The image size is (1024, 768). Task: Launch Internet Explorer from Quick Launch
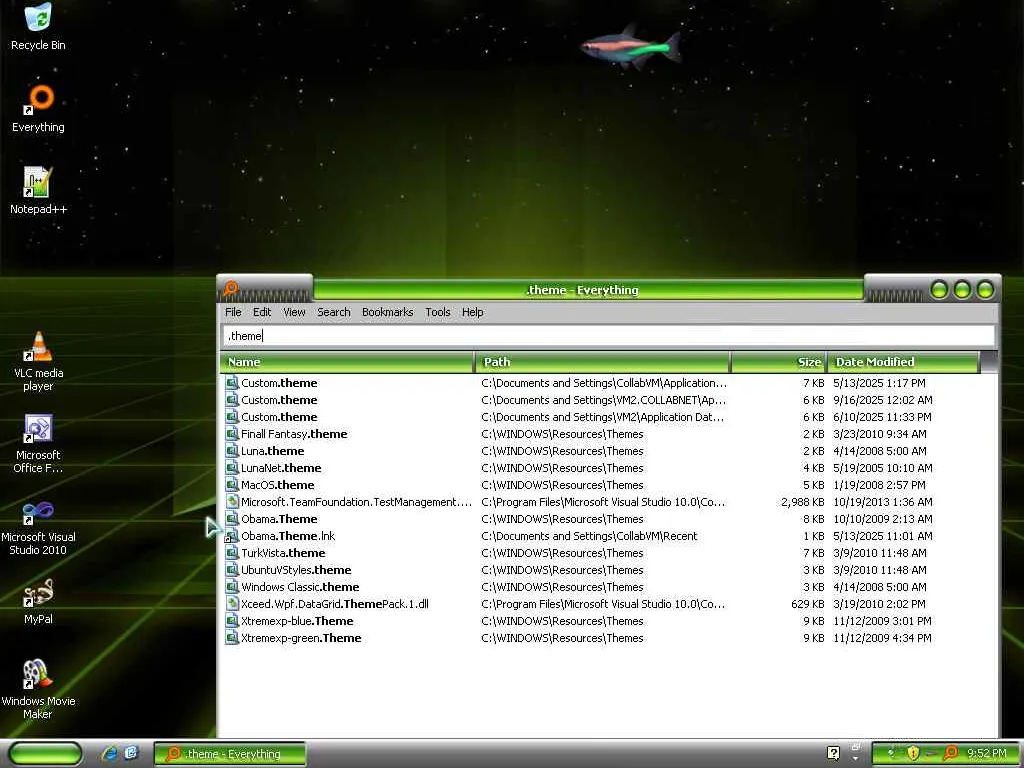pyautogui.click(x=109, y=753)
